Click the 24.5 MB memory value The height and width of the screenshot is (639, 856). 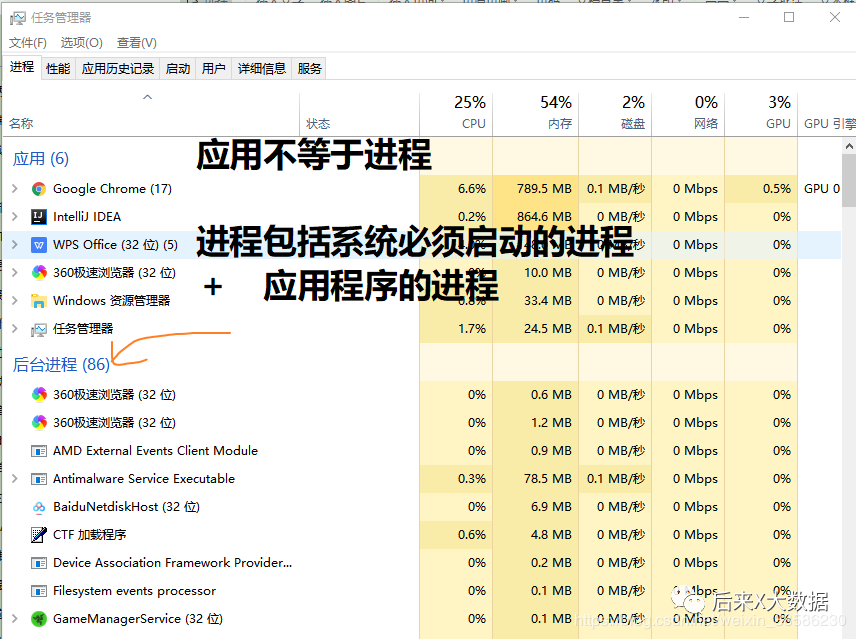pyautogui.click(x=548, y=329)
